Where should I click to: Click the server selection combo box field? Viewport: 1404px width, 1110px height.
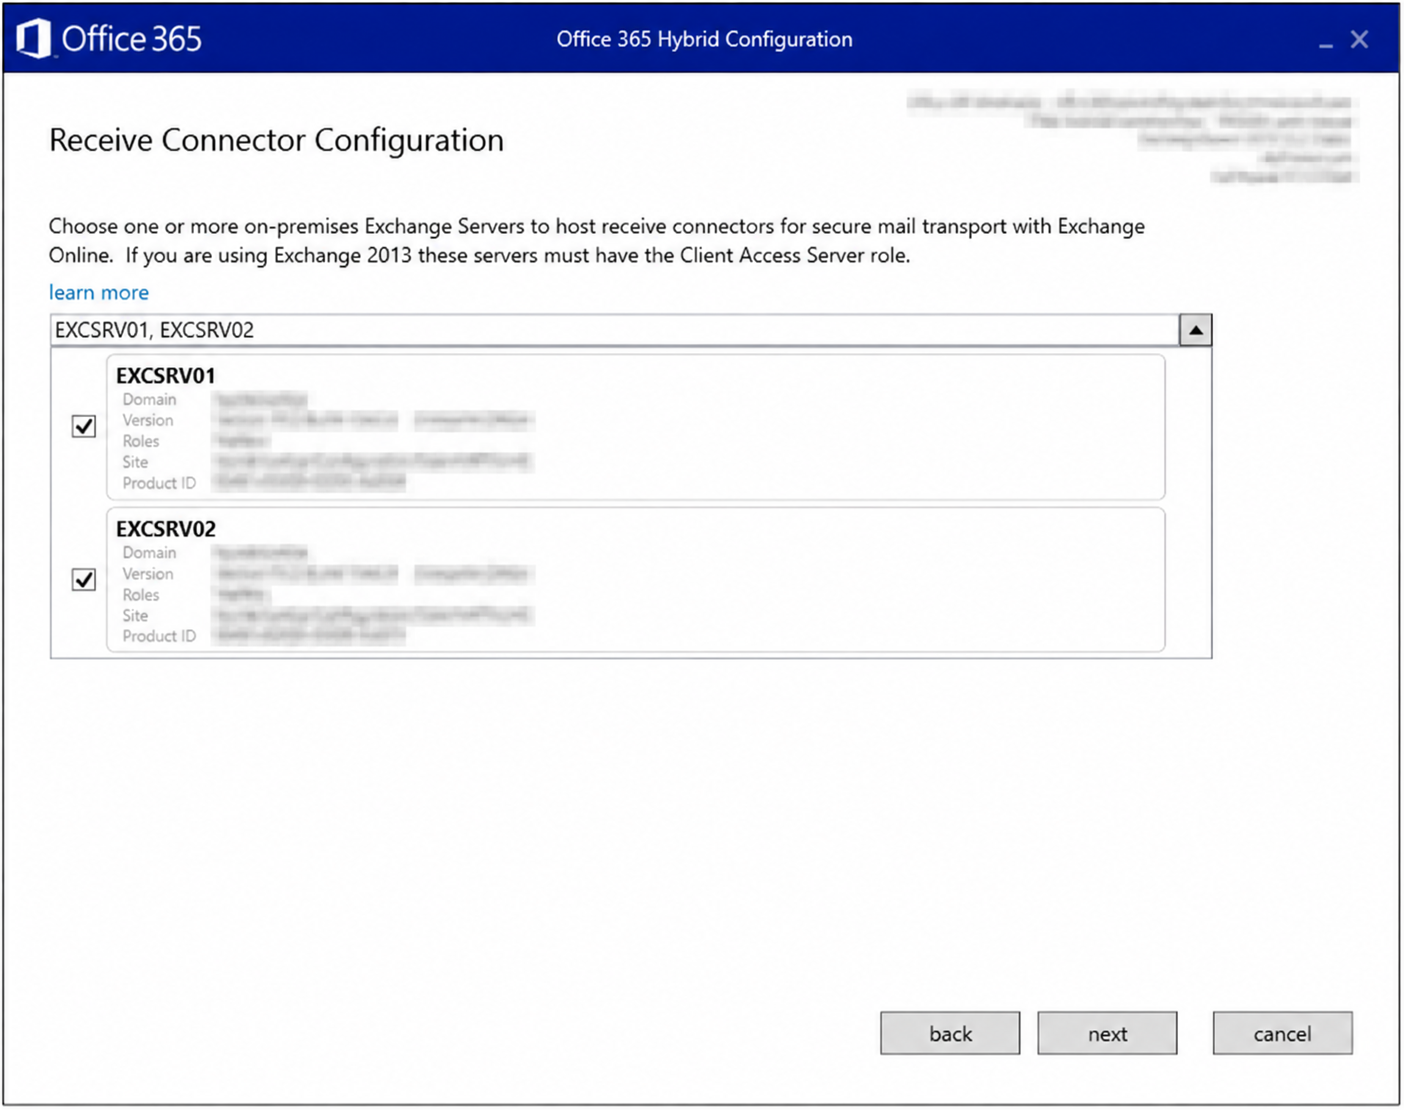(x=615, y=330)
